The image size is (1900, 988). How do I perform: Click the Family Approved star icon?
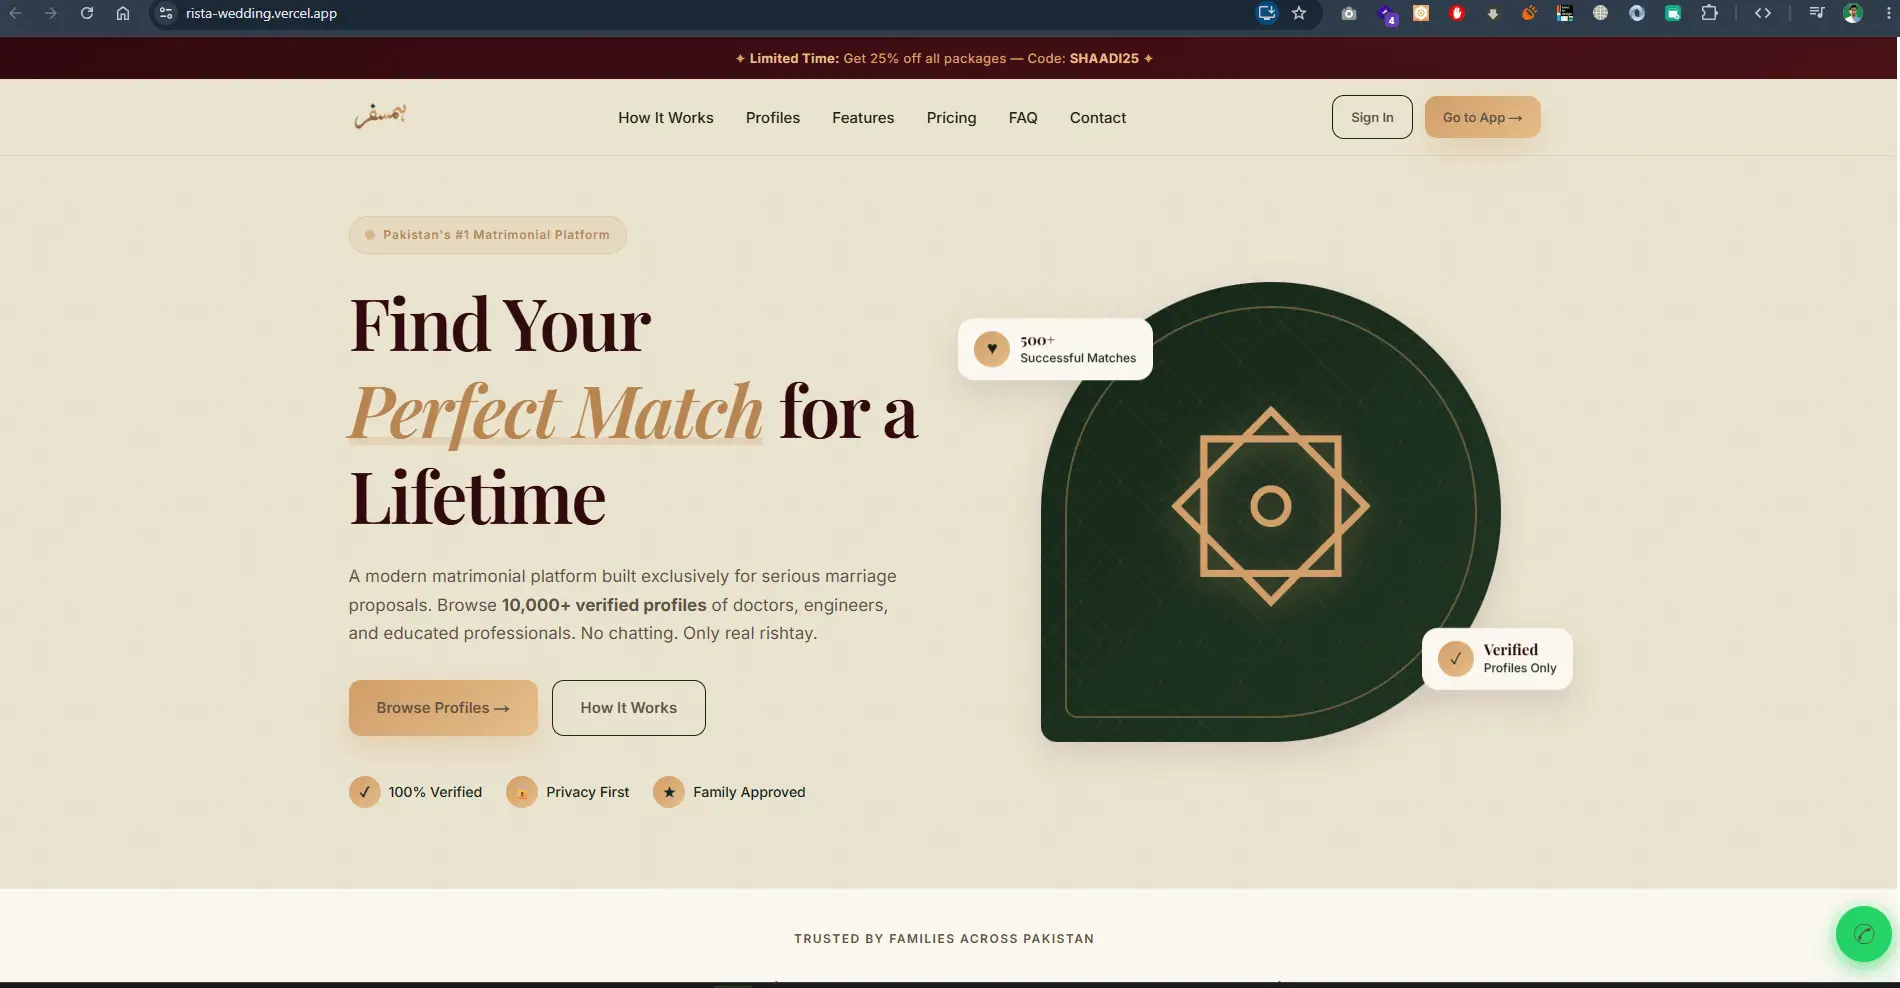[x=669, y=792]
